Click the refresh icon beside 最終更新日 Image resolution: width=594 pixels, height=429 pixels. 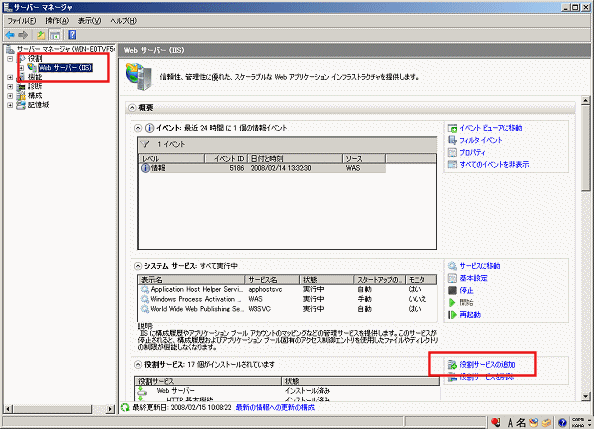125,407
